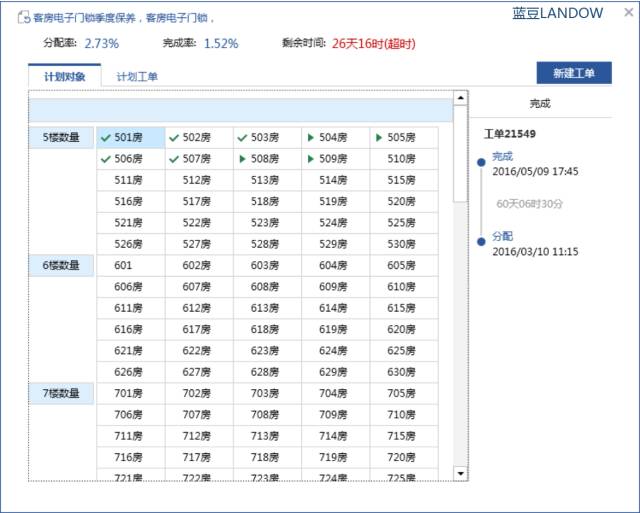640x513 pixels.
Task: Click the vertical scrollbar thumb
Action: click(460, 153)
